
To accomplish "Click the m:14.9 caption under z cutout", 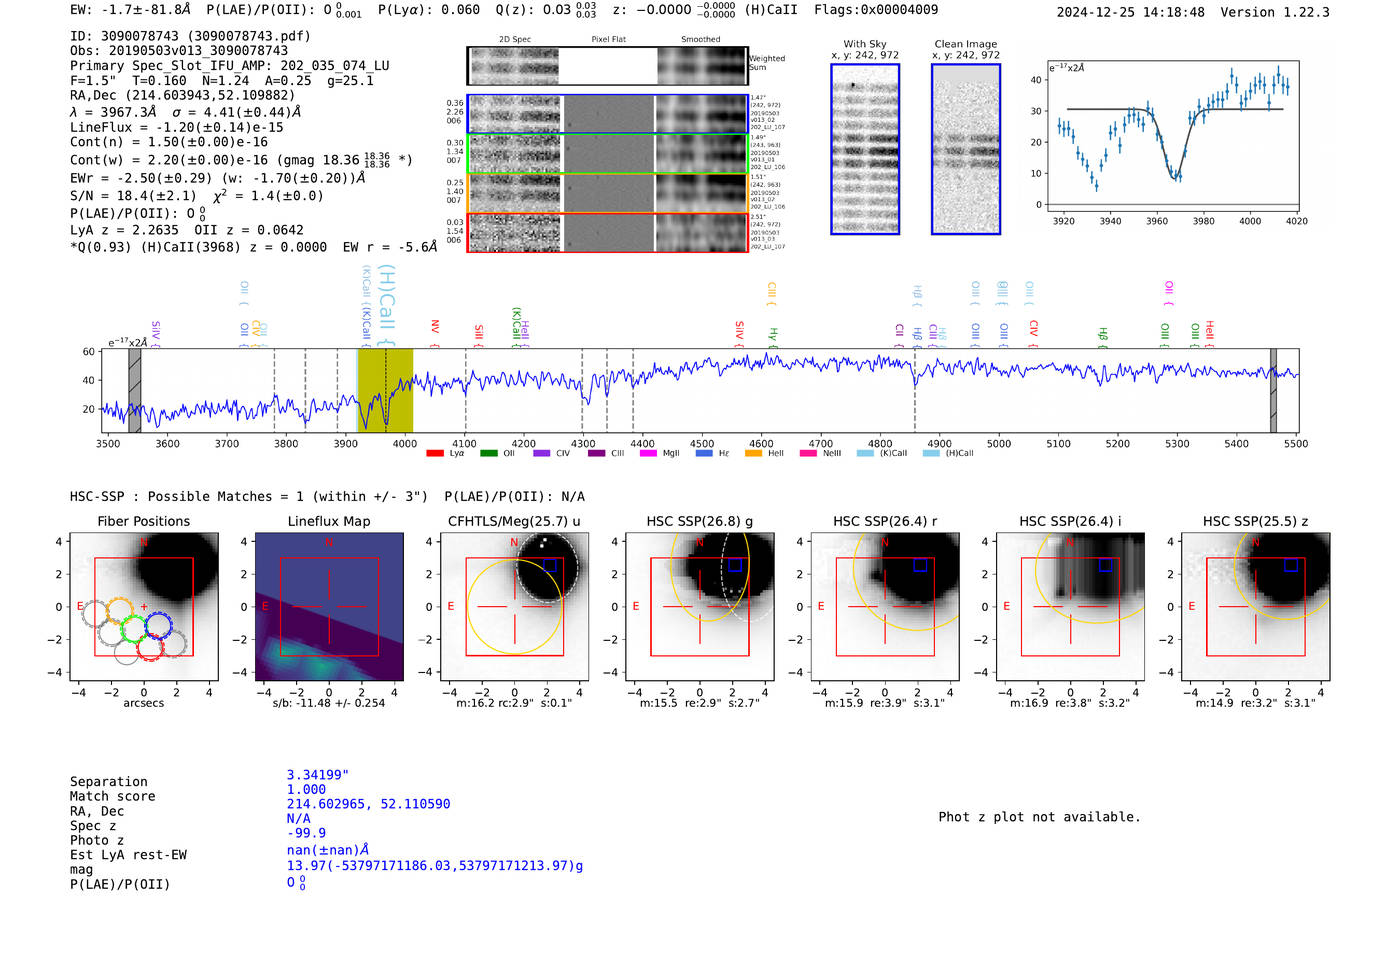I will pyautogui.click(x=1256, y=703).
